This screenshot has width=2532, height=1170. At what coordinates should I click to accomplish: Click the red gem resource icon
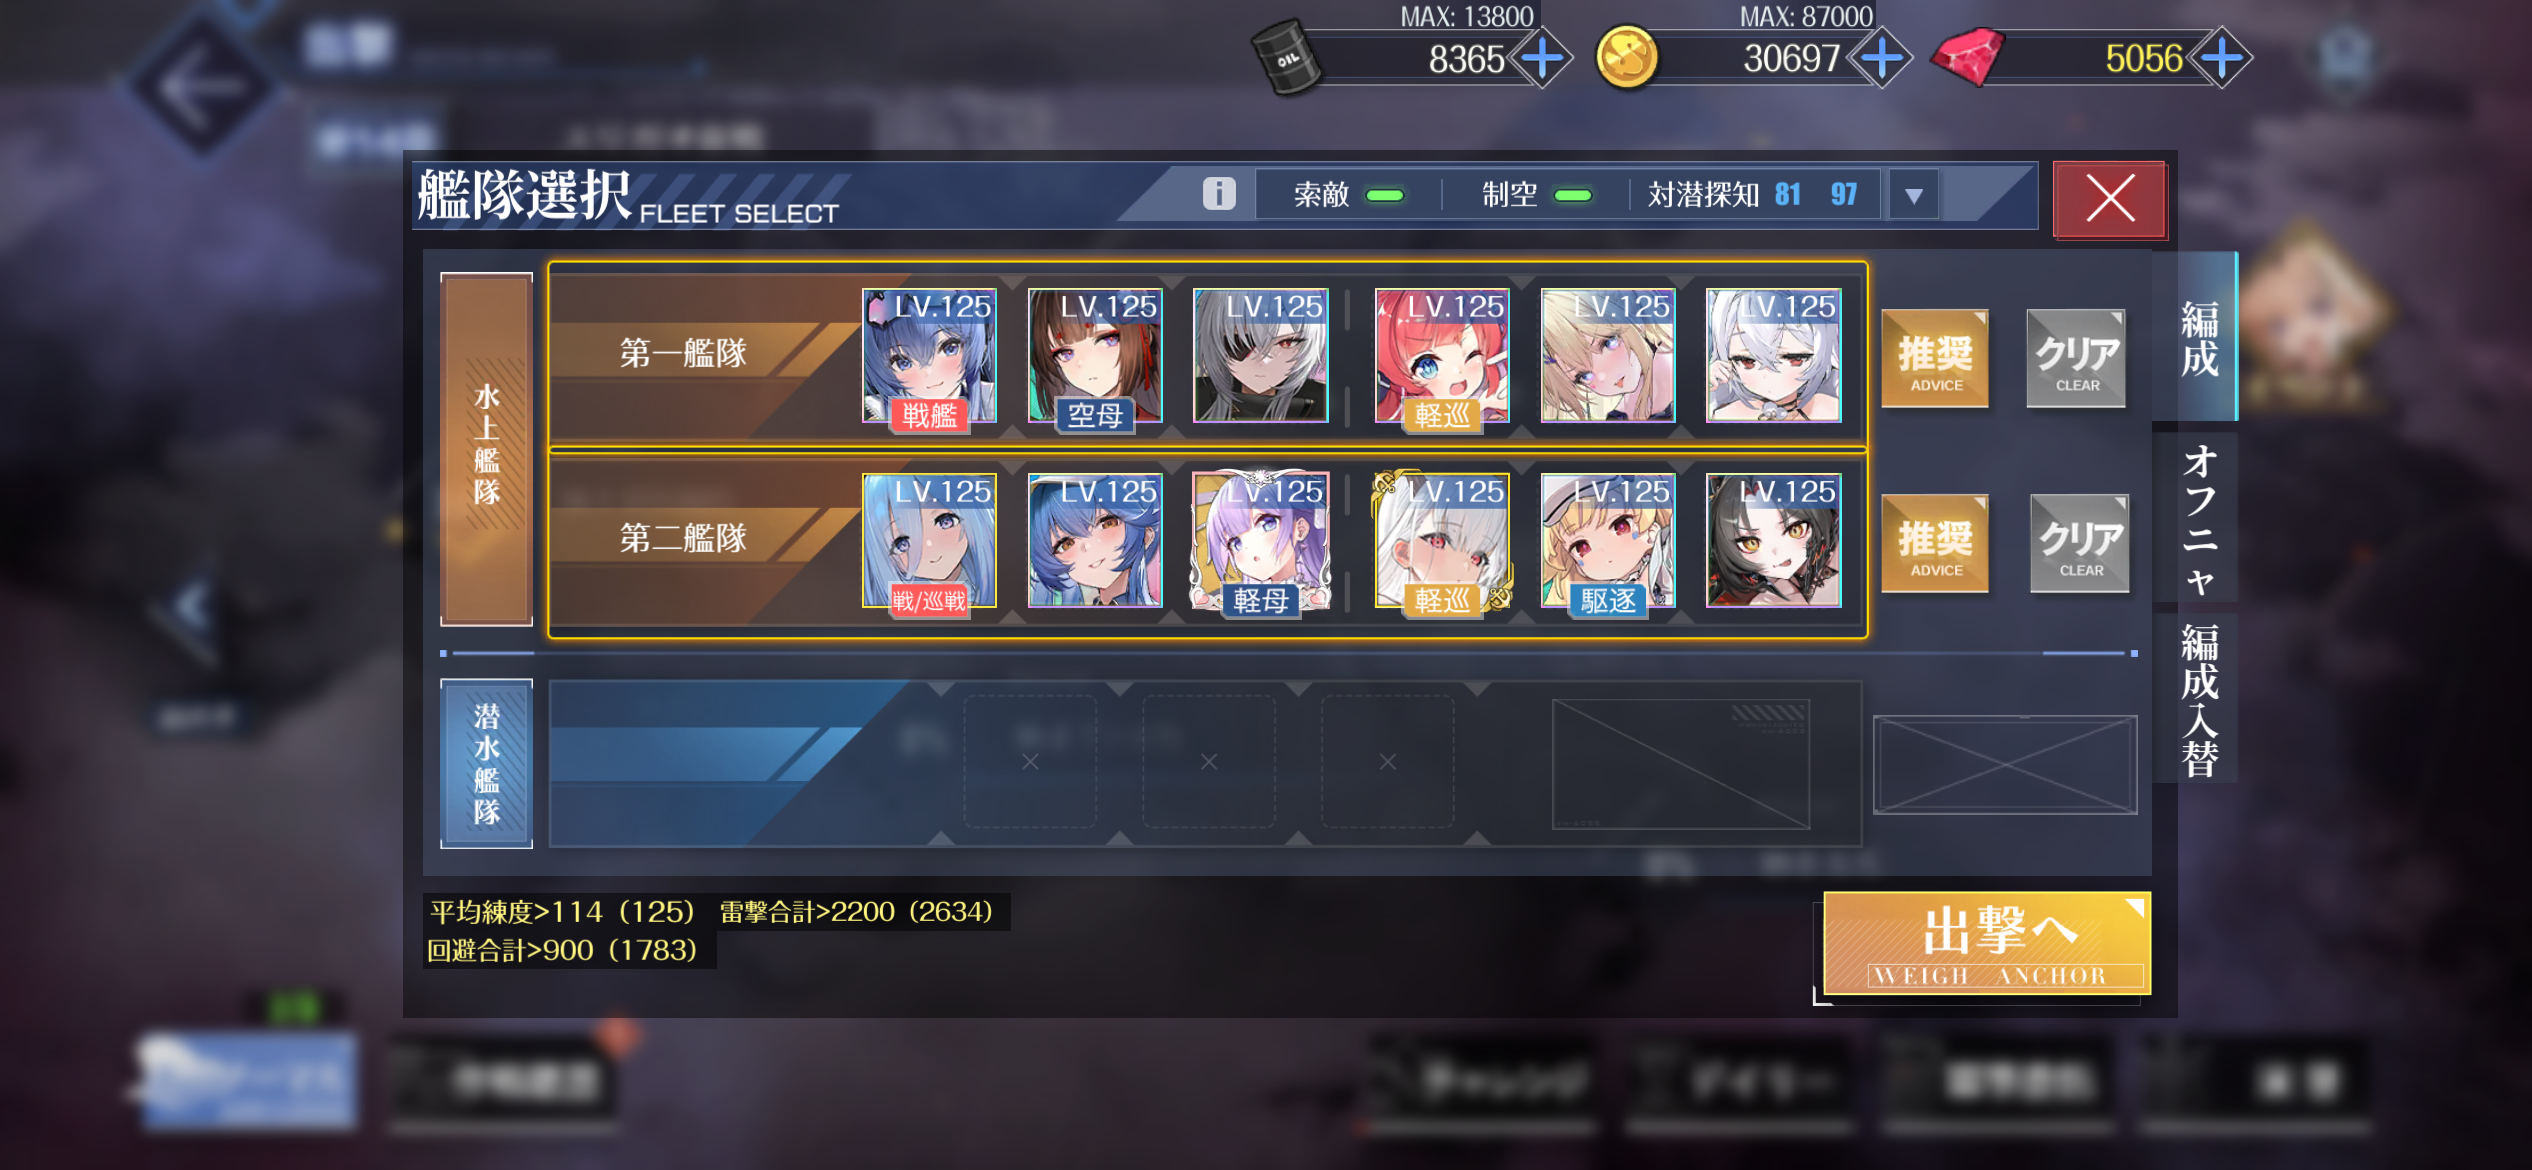[x=1966, y=57]
